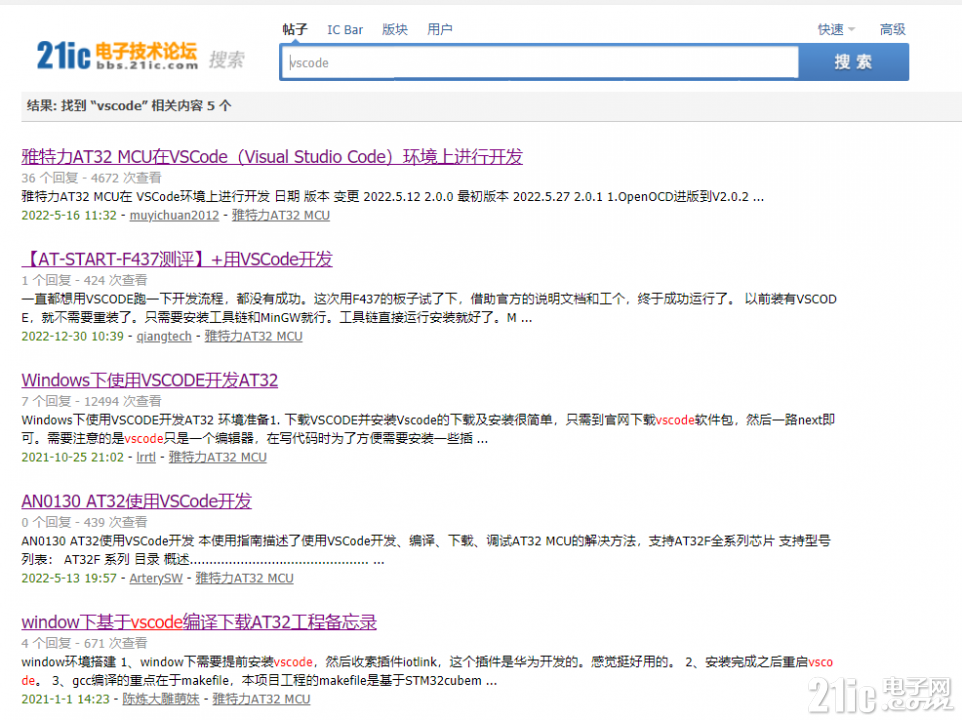The height and width of the screenshot is (720, 962).
Task: Click the 搜索 search button
Action: pos(853,62)
